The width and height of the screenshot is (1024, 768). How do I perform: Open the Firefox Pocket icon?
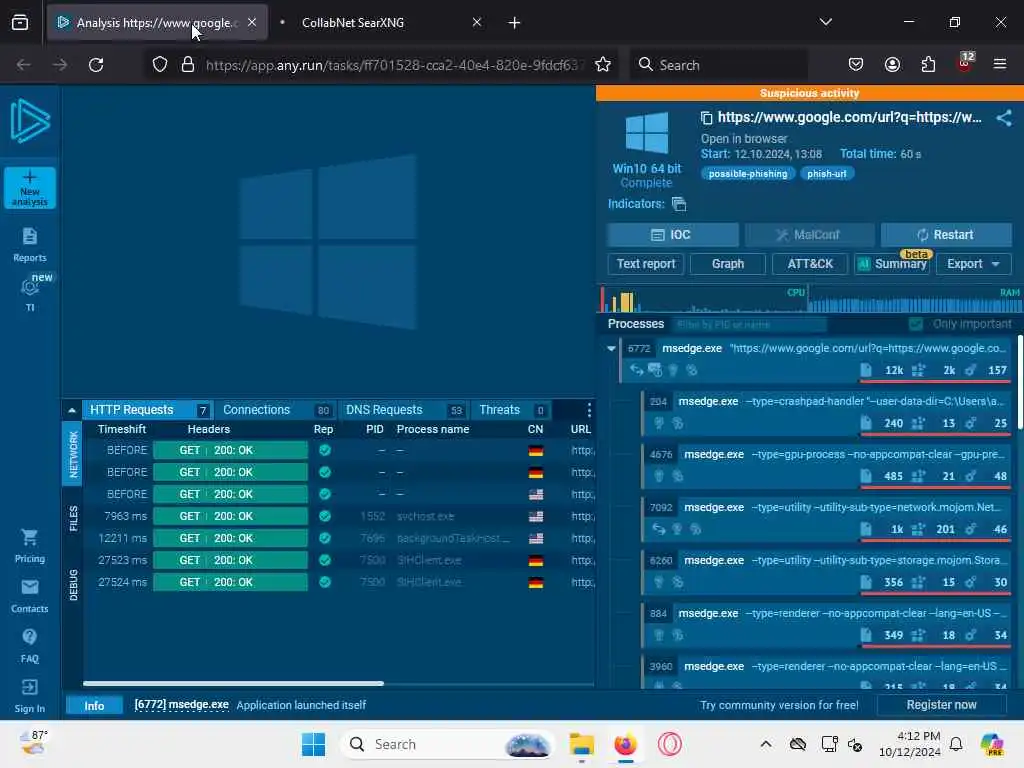pos(856,65)
